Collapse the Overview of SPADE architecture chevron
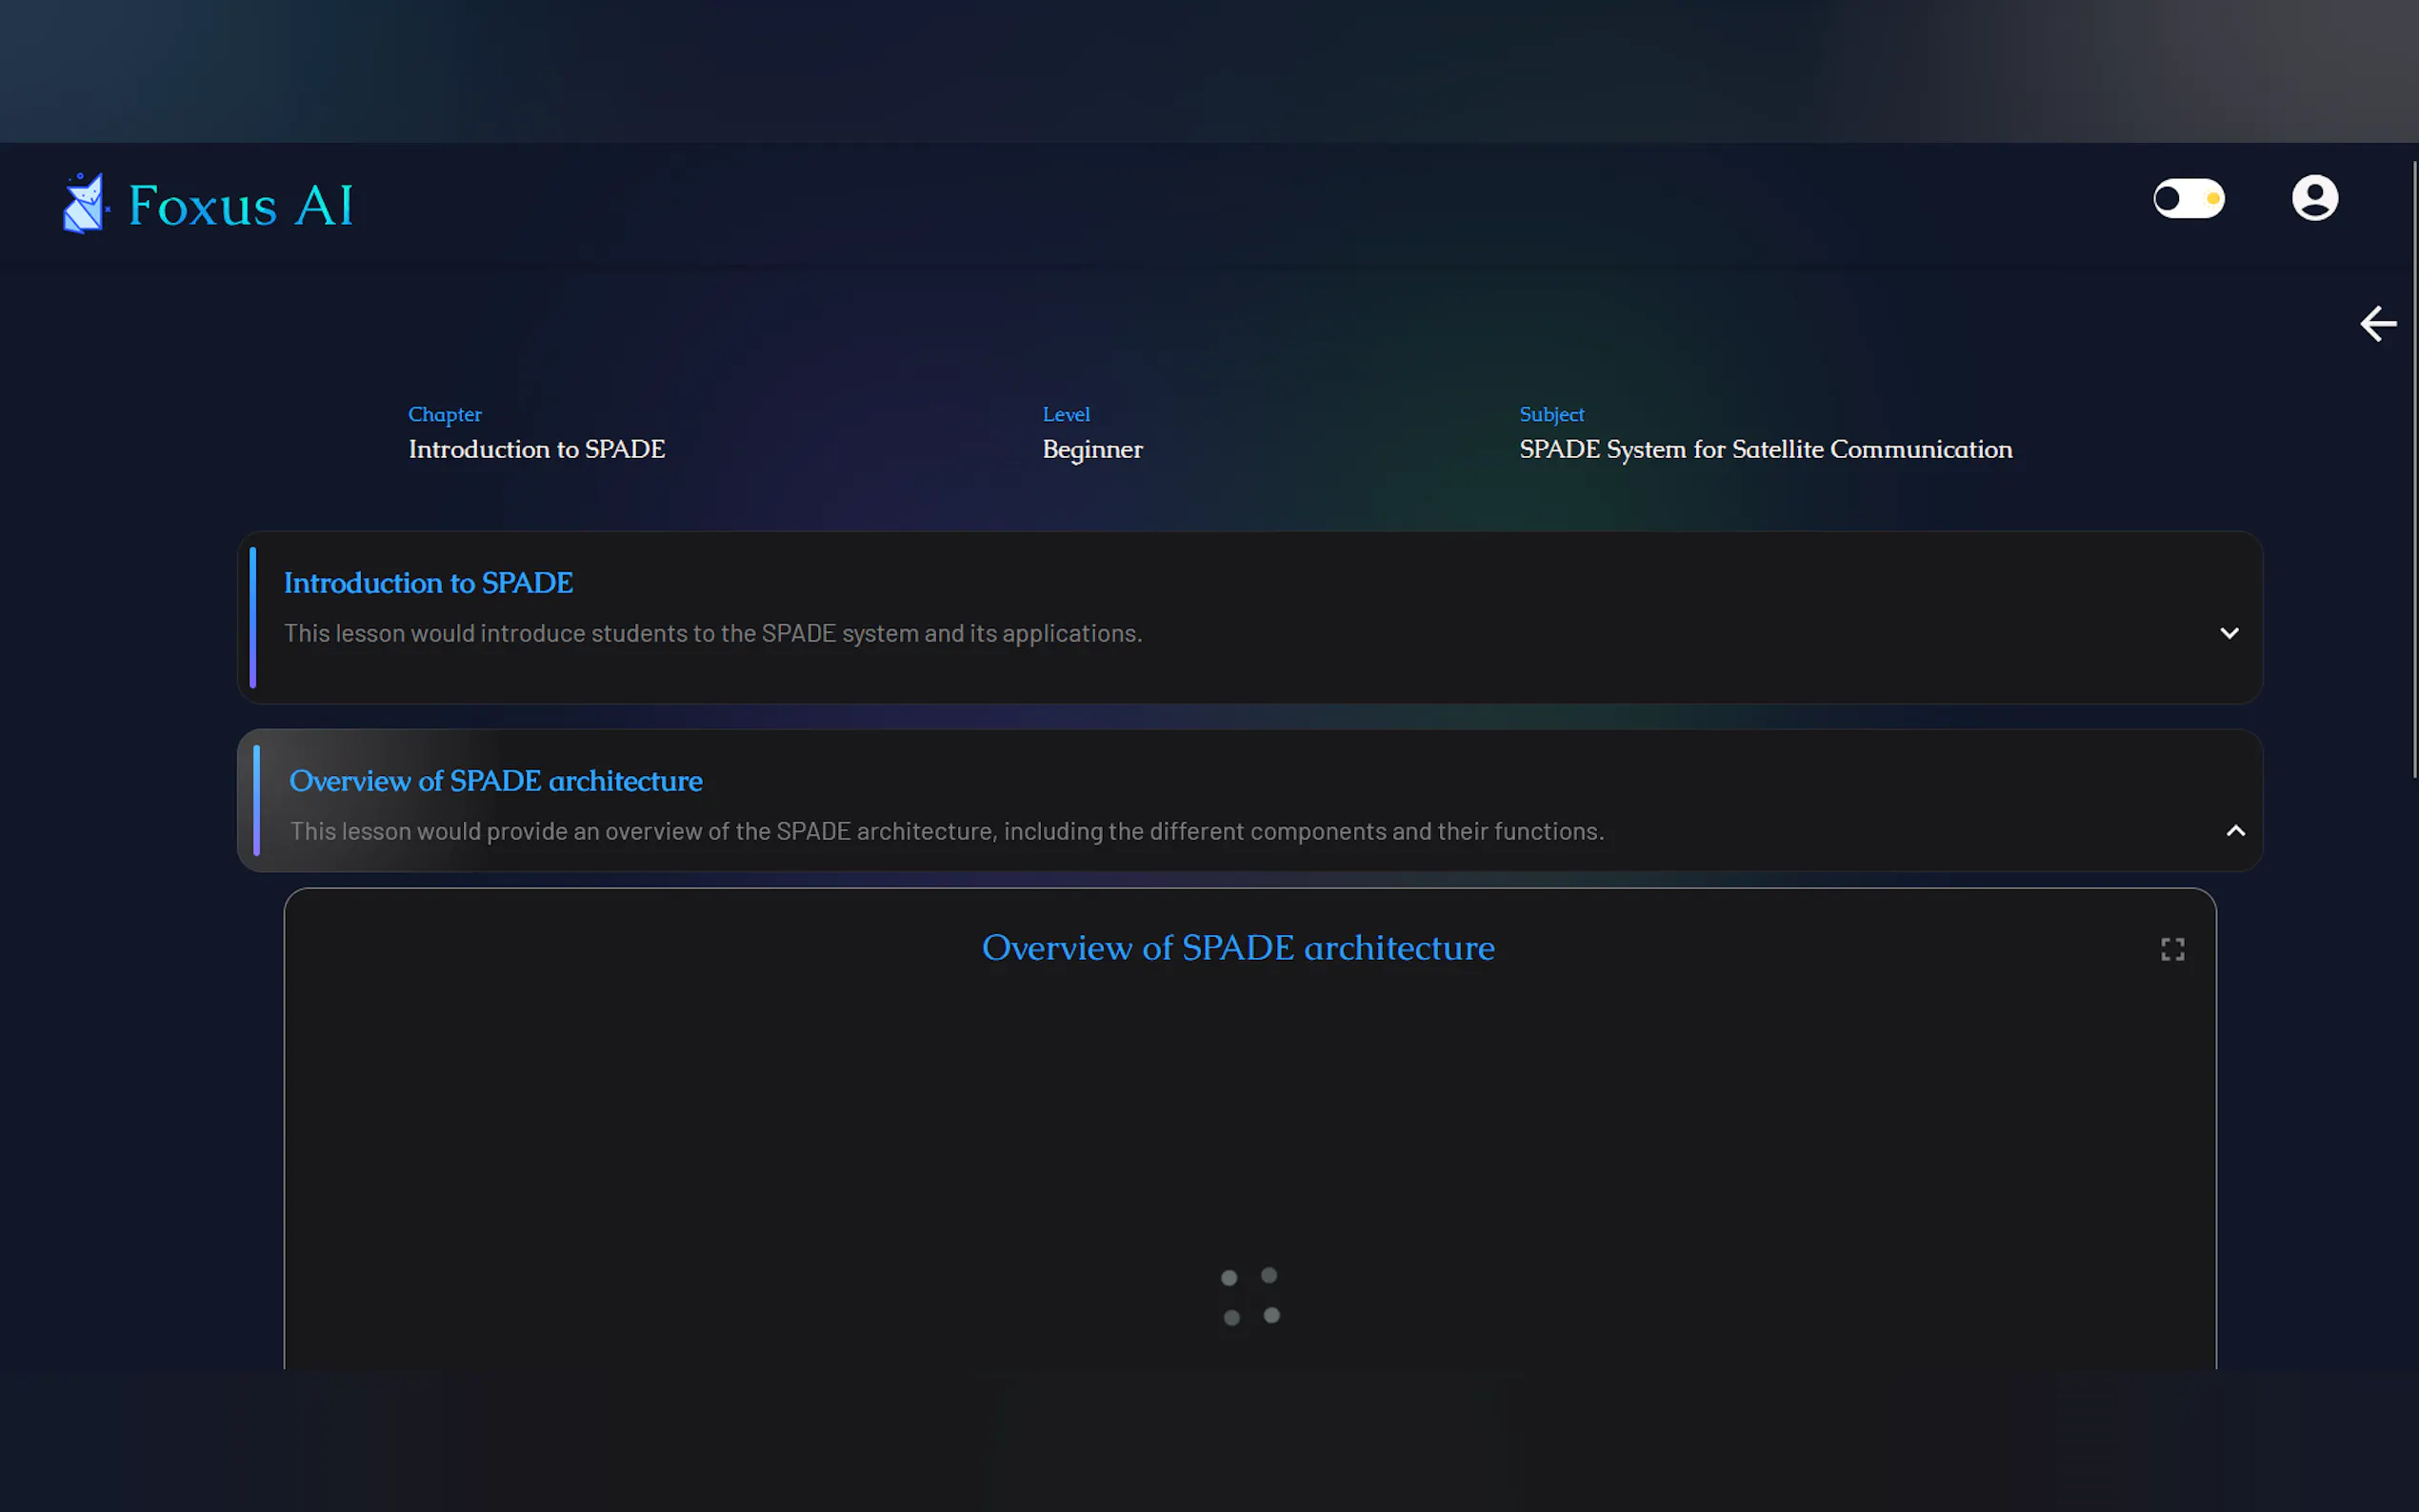 tap(2235, 831)
